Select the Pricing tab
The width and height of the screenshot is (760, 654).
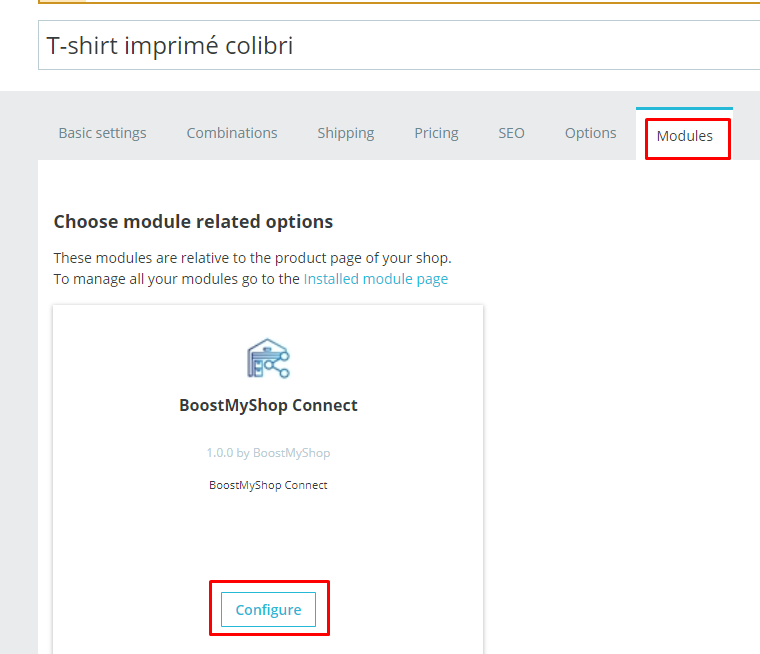click(436, 133)
